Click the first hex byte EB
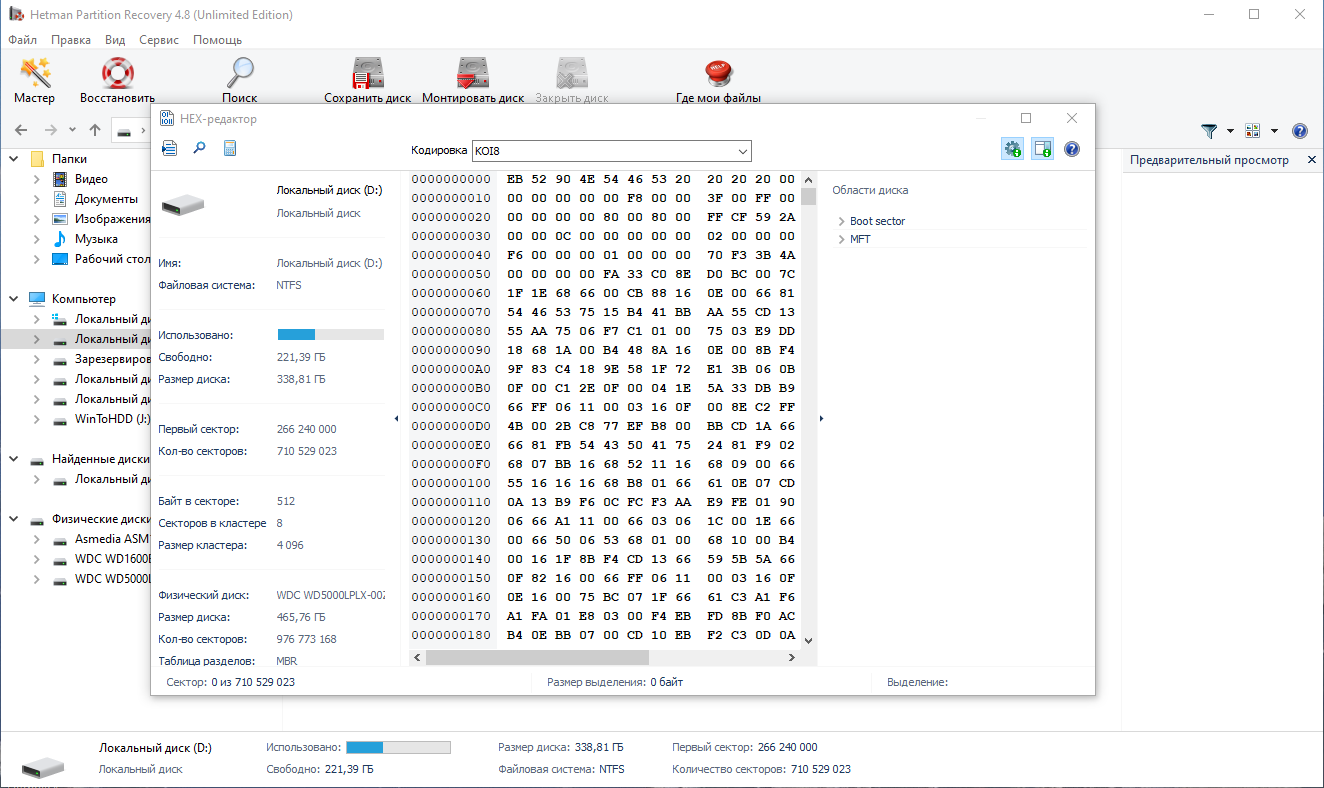Image resolution: width=1324 pixels, height=788 pixels. tap(516, 179)
